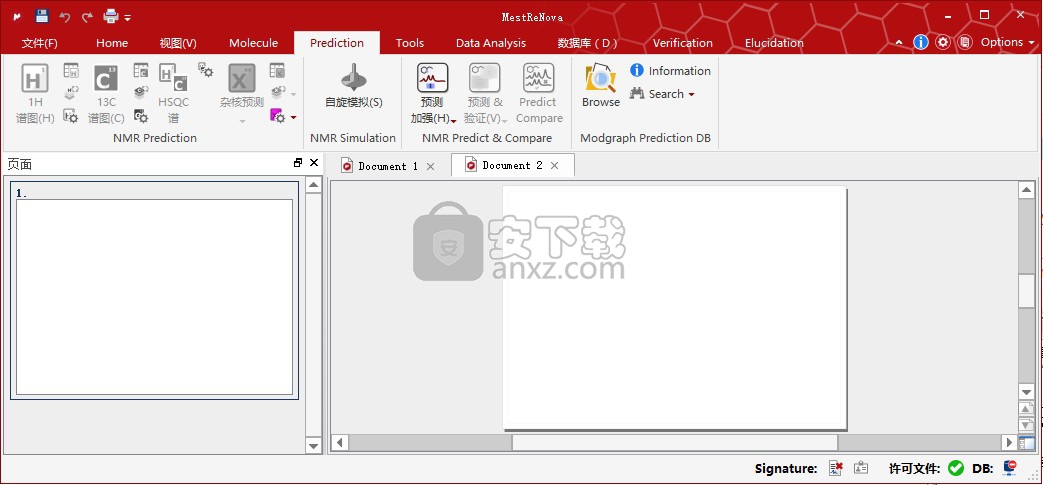Browse the Modgraph prediction database
The width and height of the screenshot is (1043, 485).
point(601,85)
